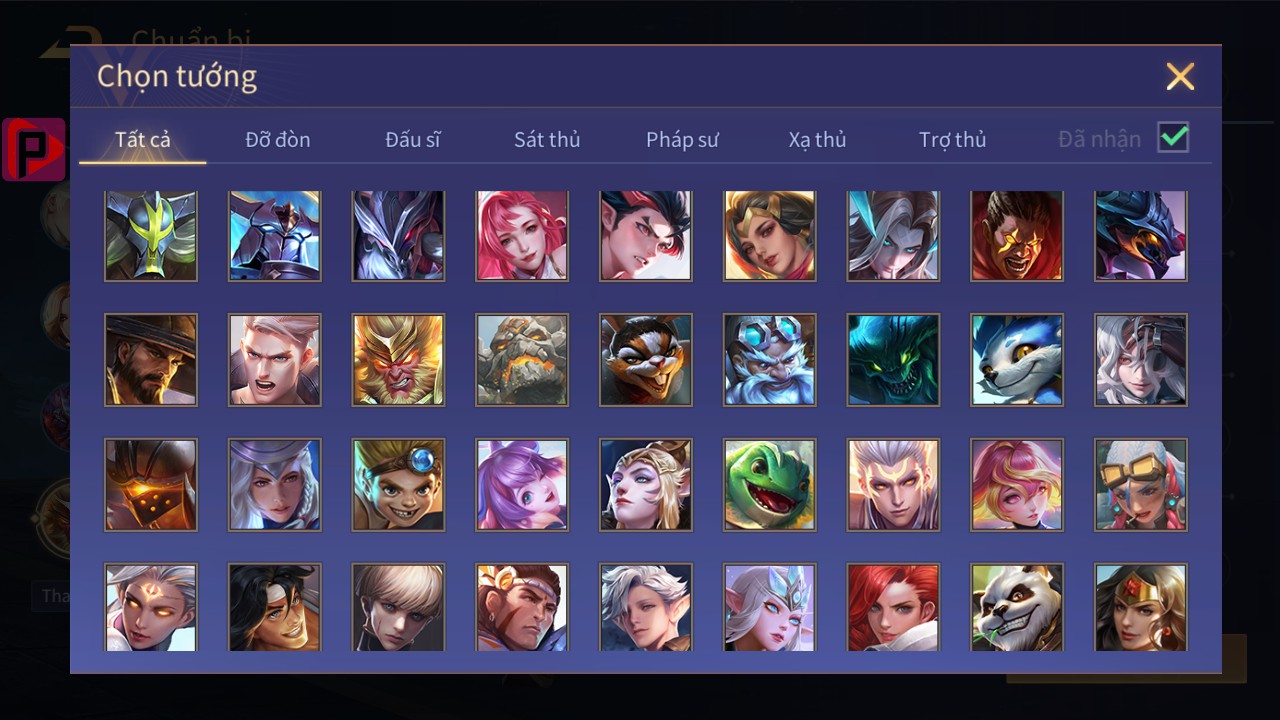Screen dimensions: 1280x720
Task: Choose the dark green monster hero portrait
Action: [893, 360]
